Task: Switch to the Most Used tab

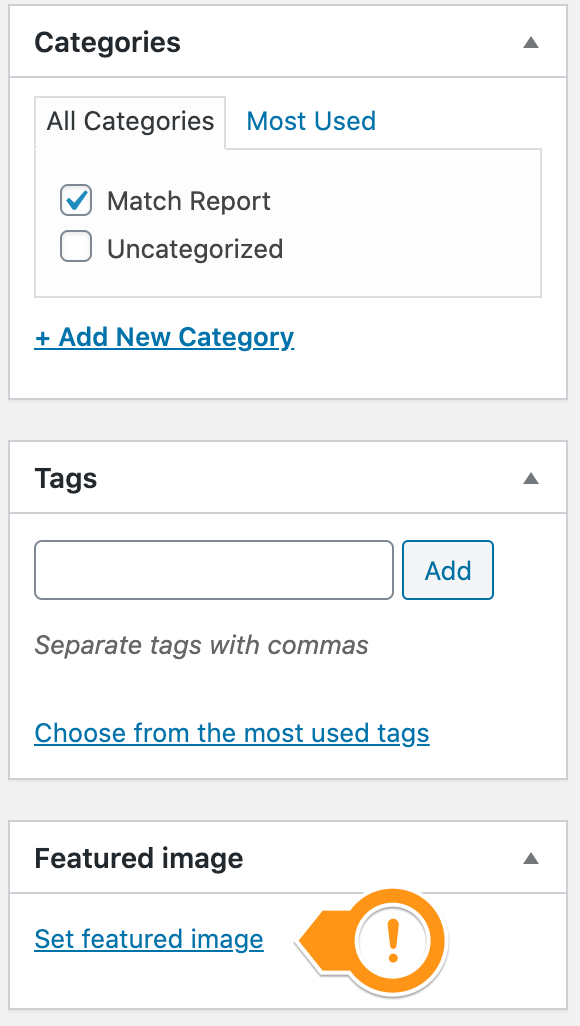Action: pos(310,121)
